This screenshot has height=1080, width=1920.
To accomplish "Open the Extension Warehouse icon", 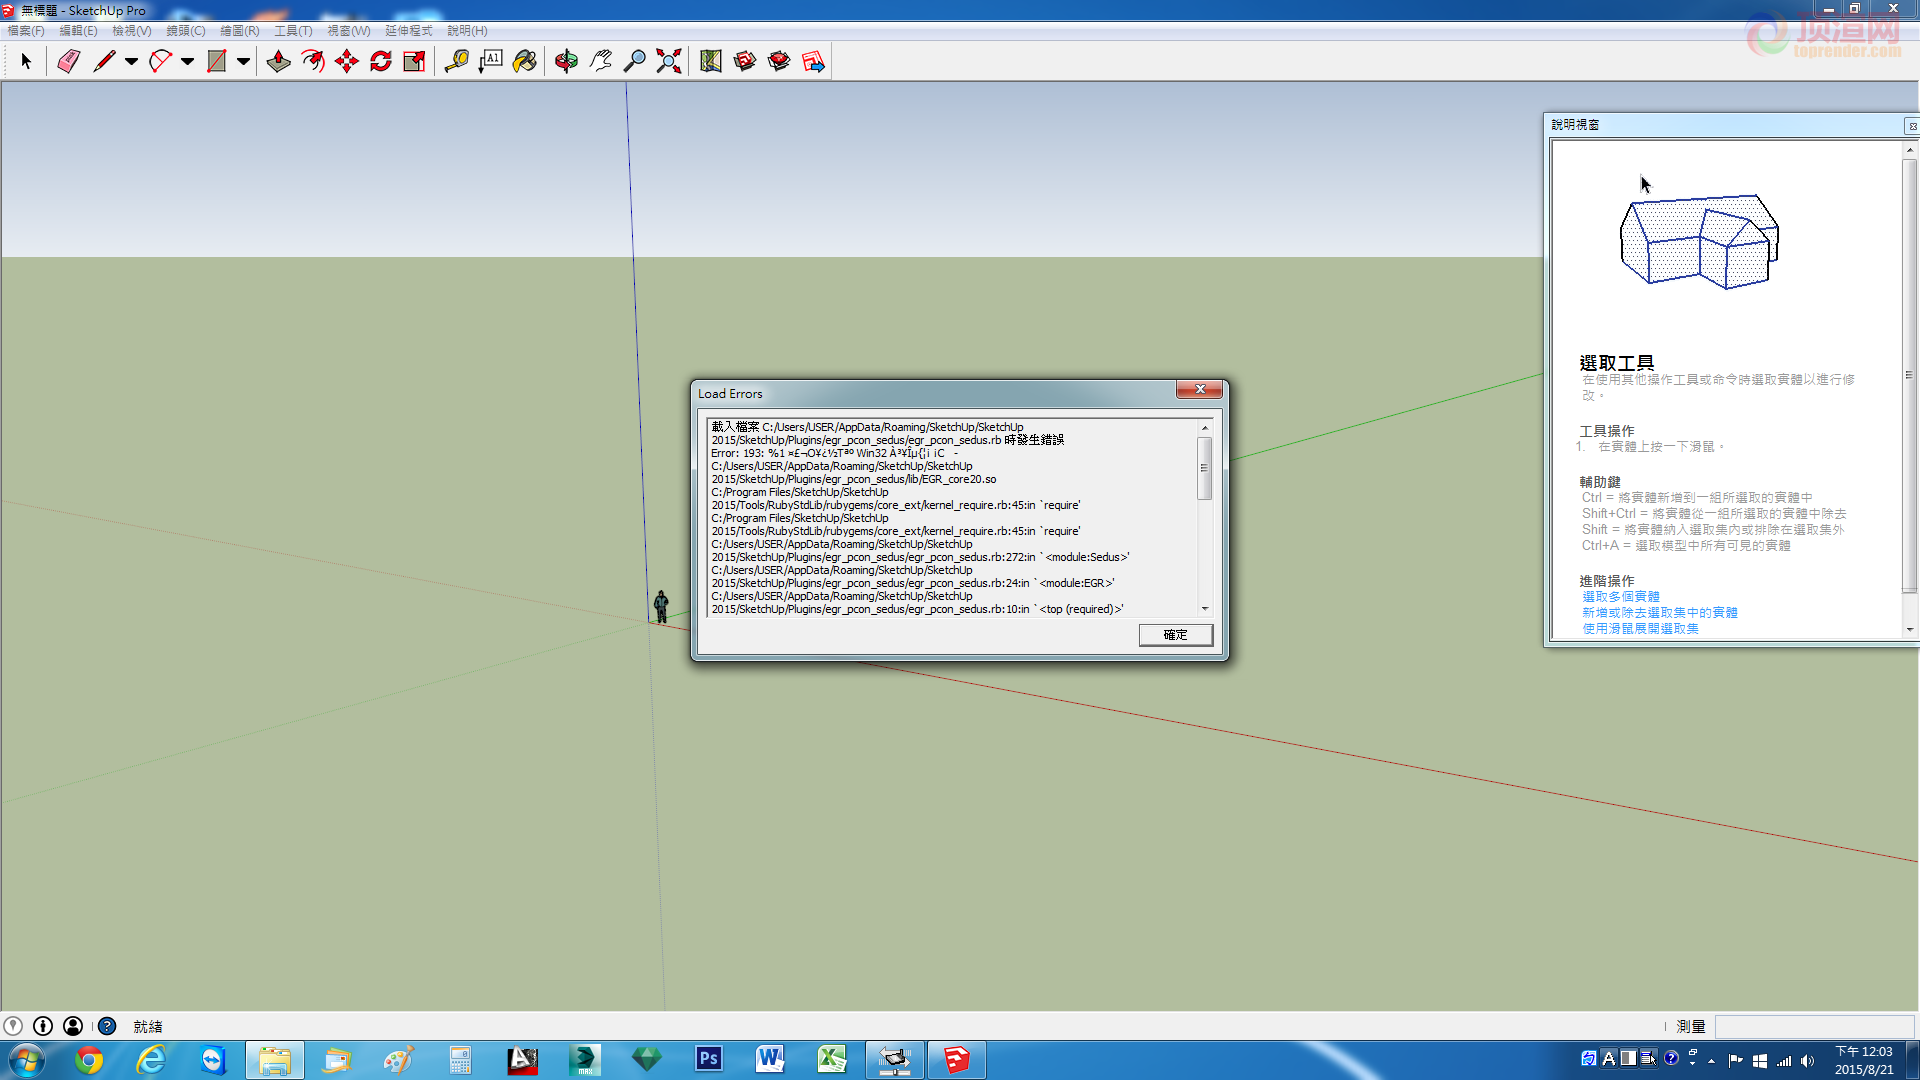I will point(779,62).
